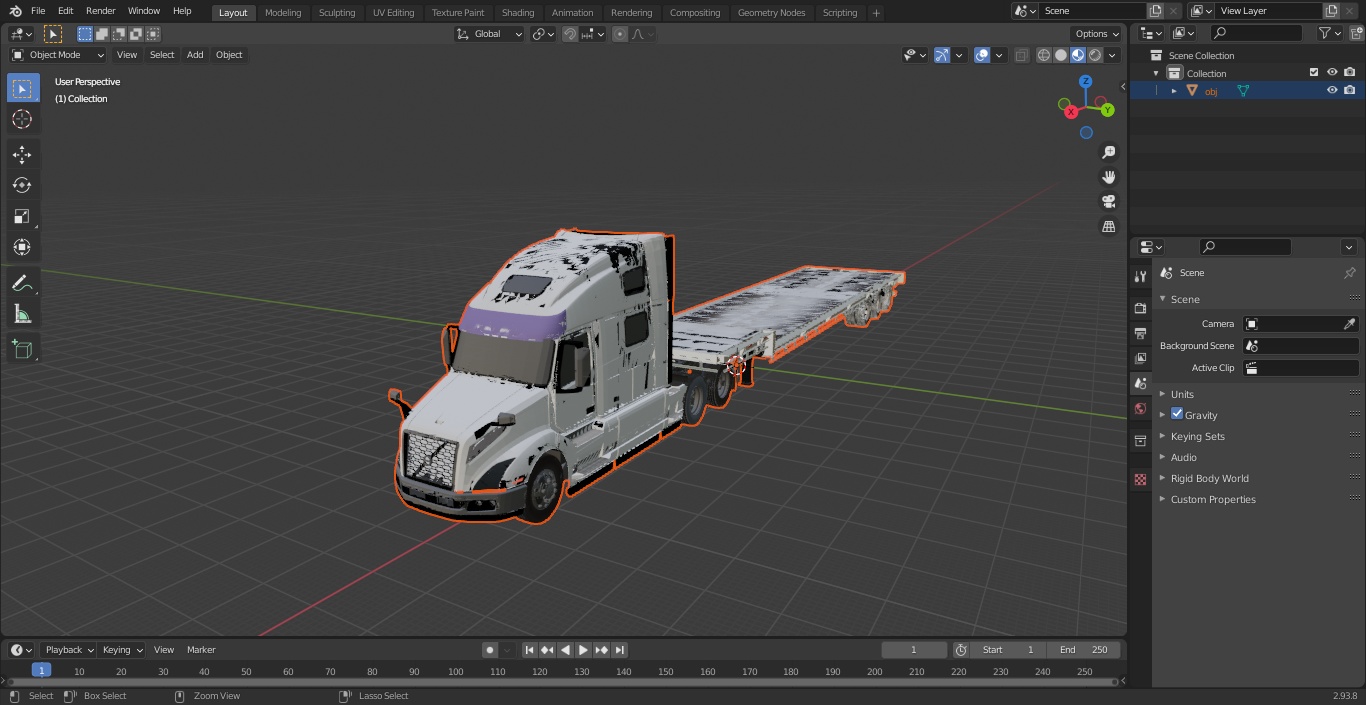Select the Annotate tool
Image resolution: width=1366 pixels, height=705 pixels.
pos(22,283)
